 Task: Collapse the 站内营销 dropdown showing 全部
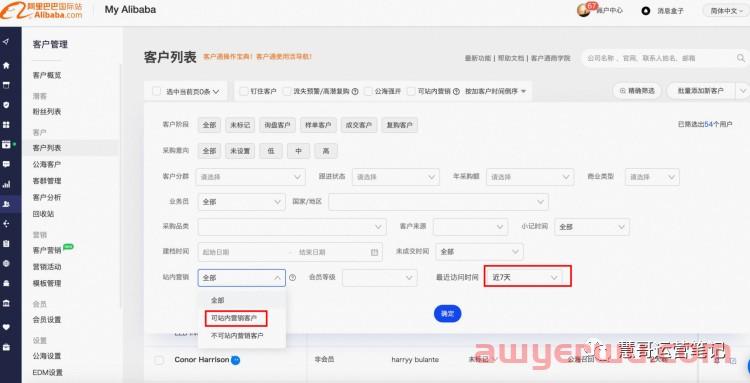click(242, 277)
